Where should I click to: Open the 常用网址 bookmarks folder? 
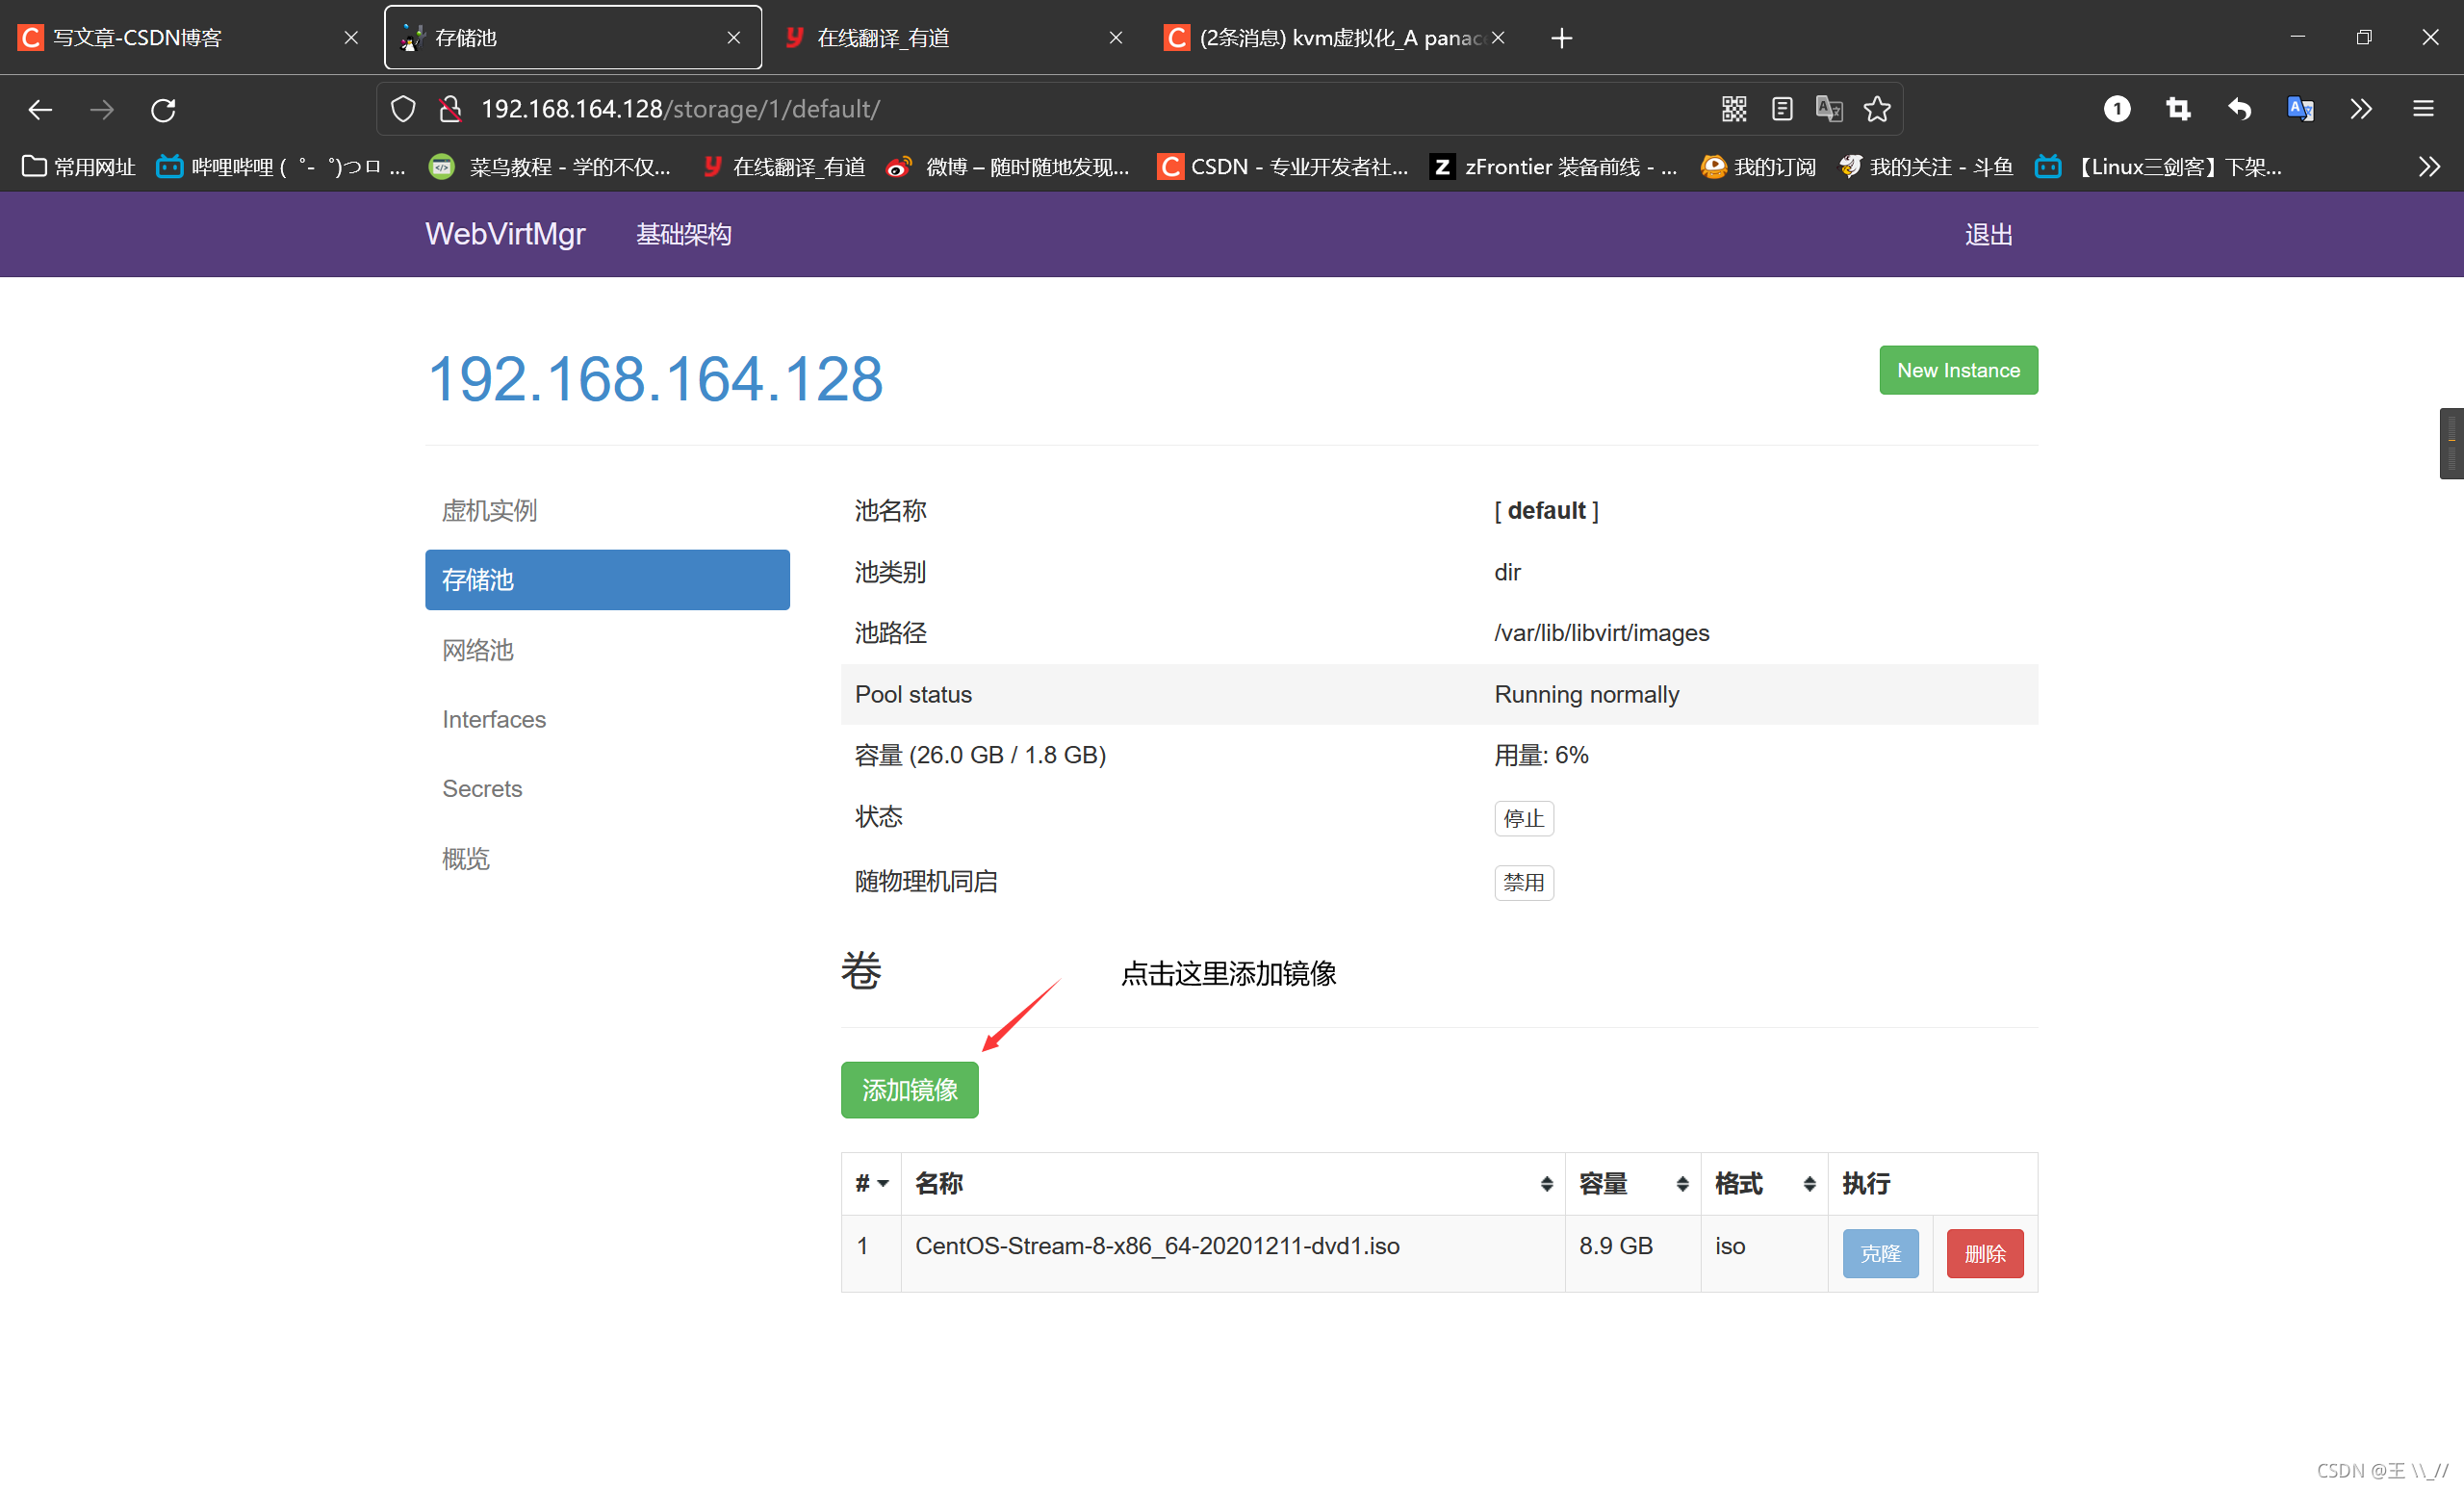click(x=78, y=166)
